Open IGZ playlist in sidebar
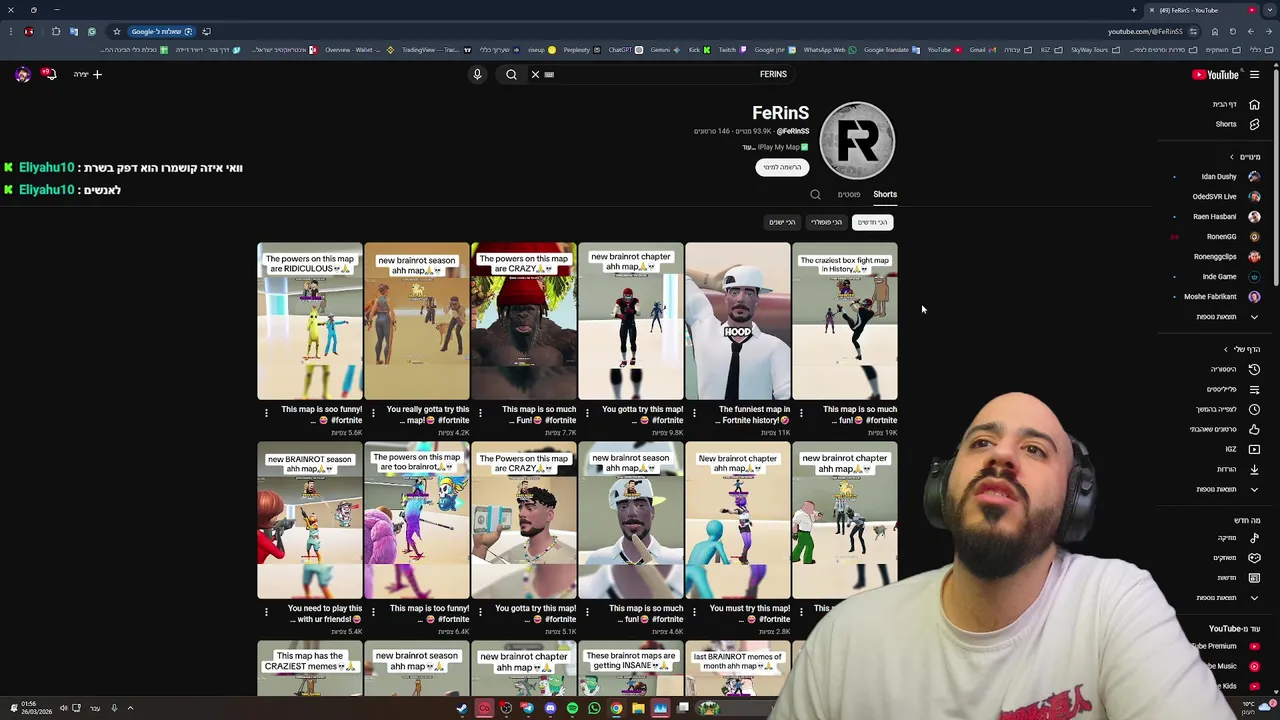Screen dimensions: 1280x720 click(x=1241, y=449)
